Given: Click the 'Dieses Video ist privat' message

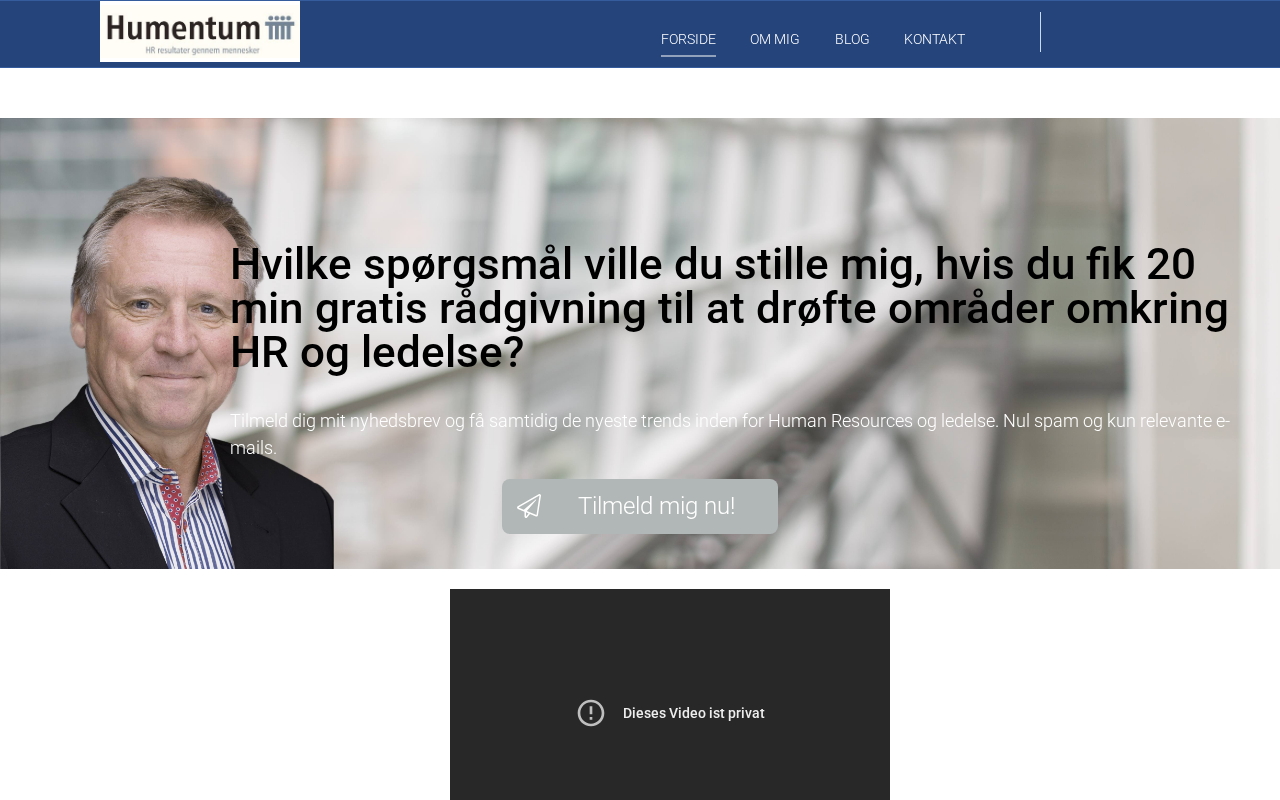Looking at the screenshot, I should click(x=694, y=713).
